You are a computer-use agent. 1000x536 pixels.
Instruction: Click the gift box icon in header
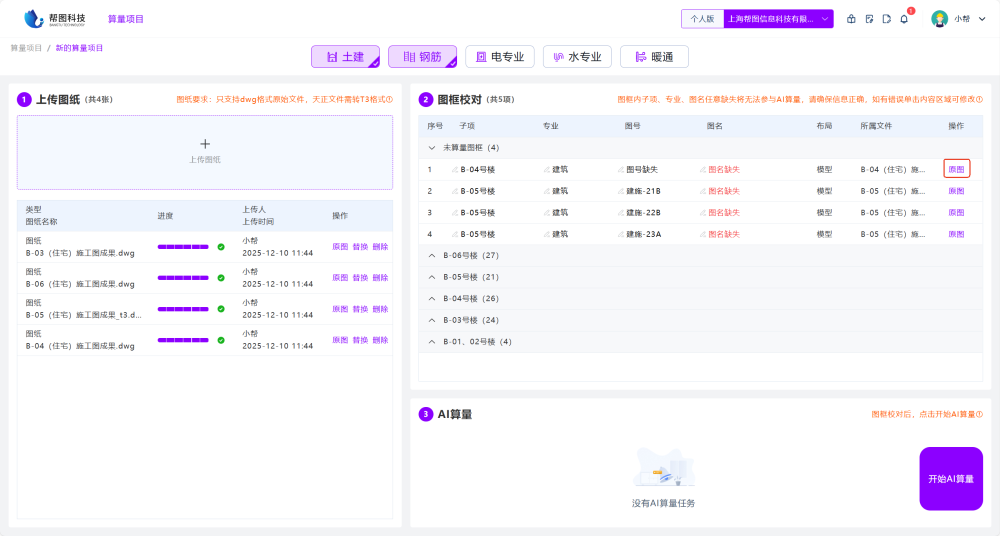[851, 19]
